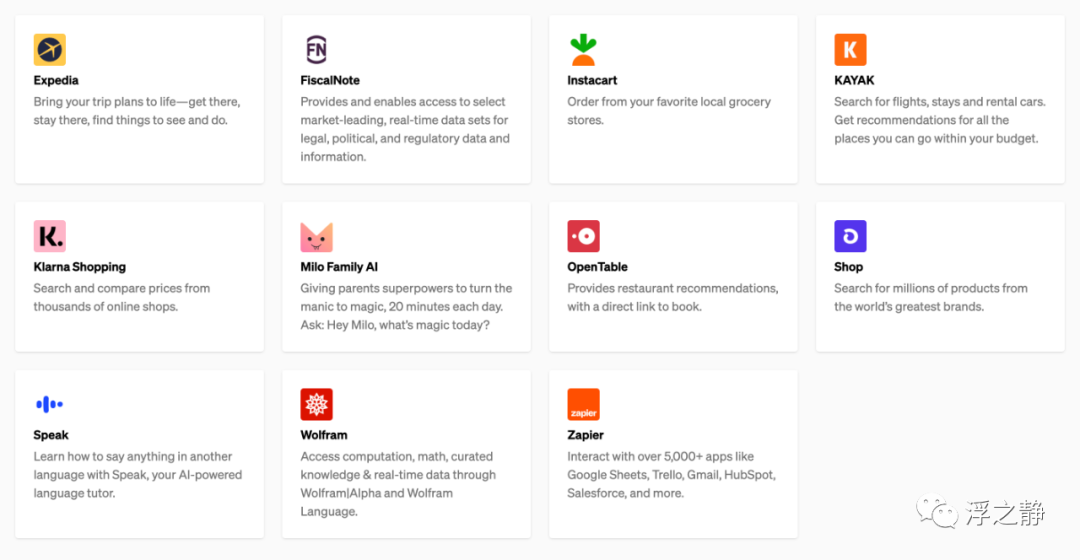Viewport: 1080px width, 560px height.
Task: Click the orange KAYAK K icon
Action: (850, 49)
